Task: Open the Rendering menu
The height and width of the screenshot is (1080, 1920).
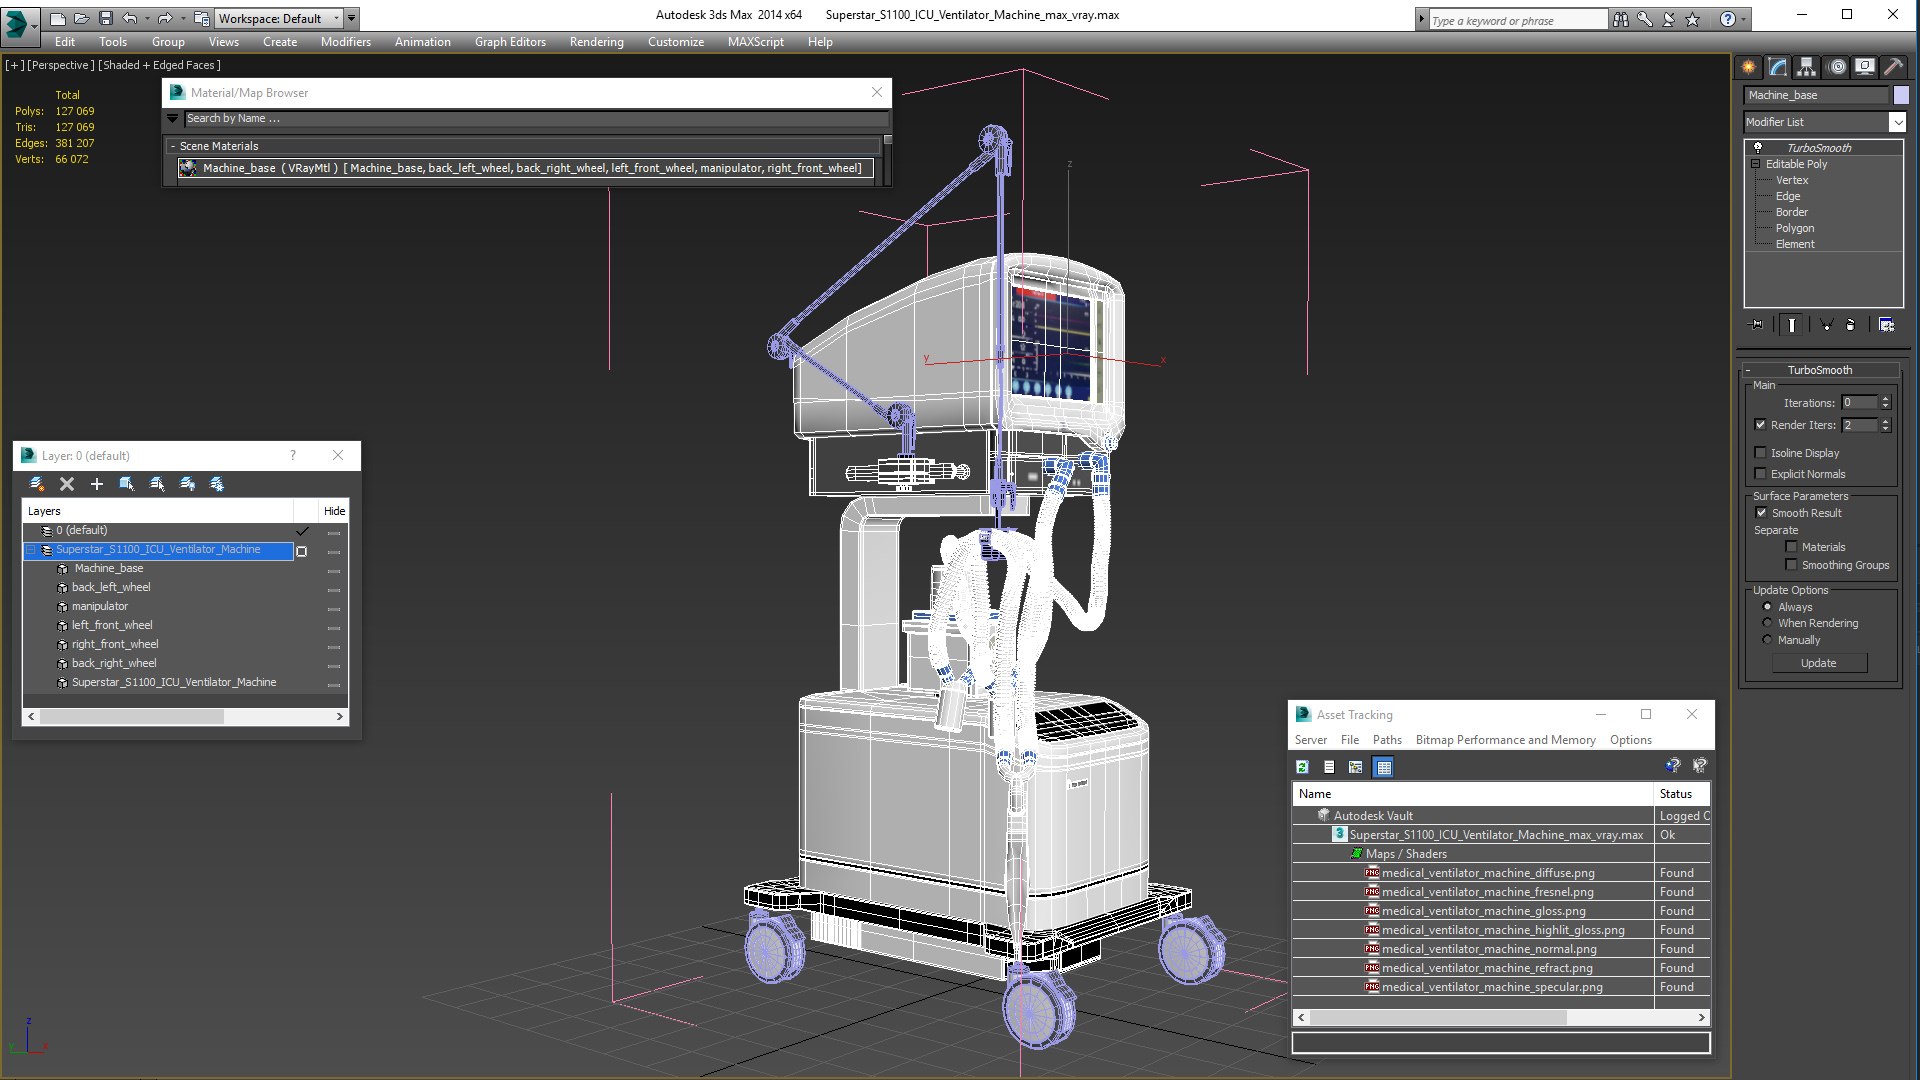Action: tap(596, 42)
